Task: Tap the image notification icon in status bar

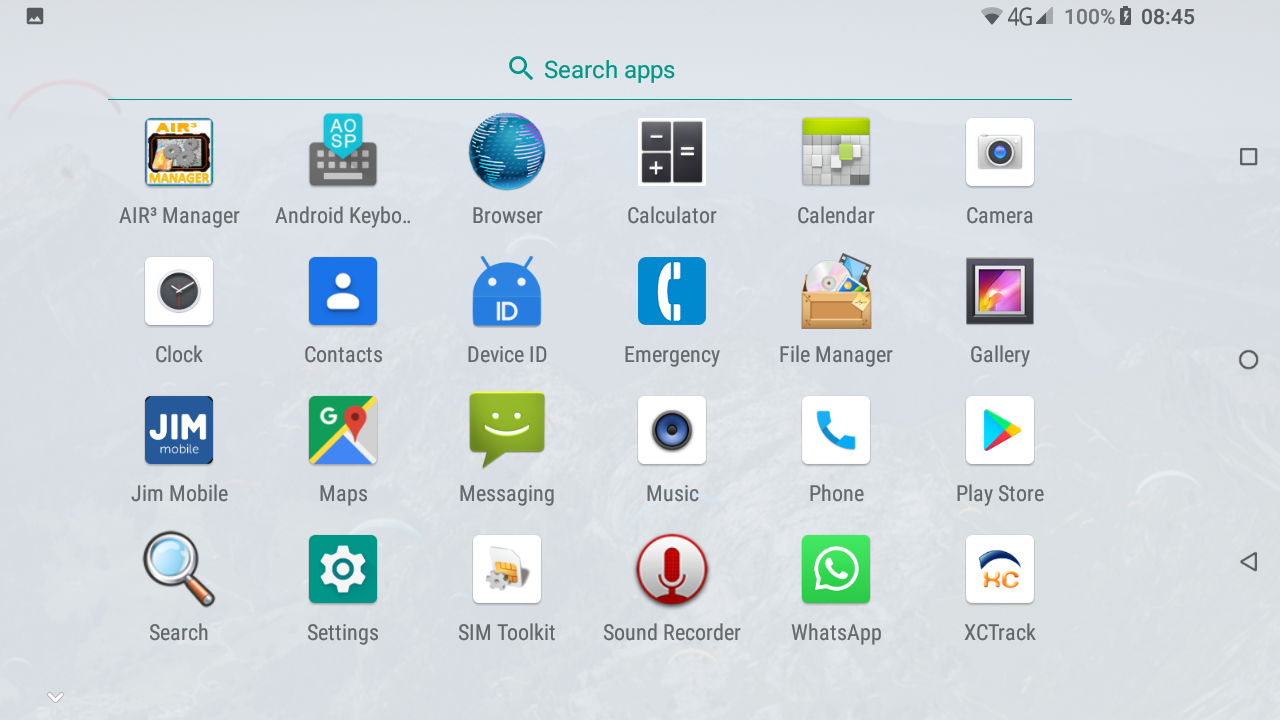Action: tap(35, 16)
